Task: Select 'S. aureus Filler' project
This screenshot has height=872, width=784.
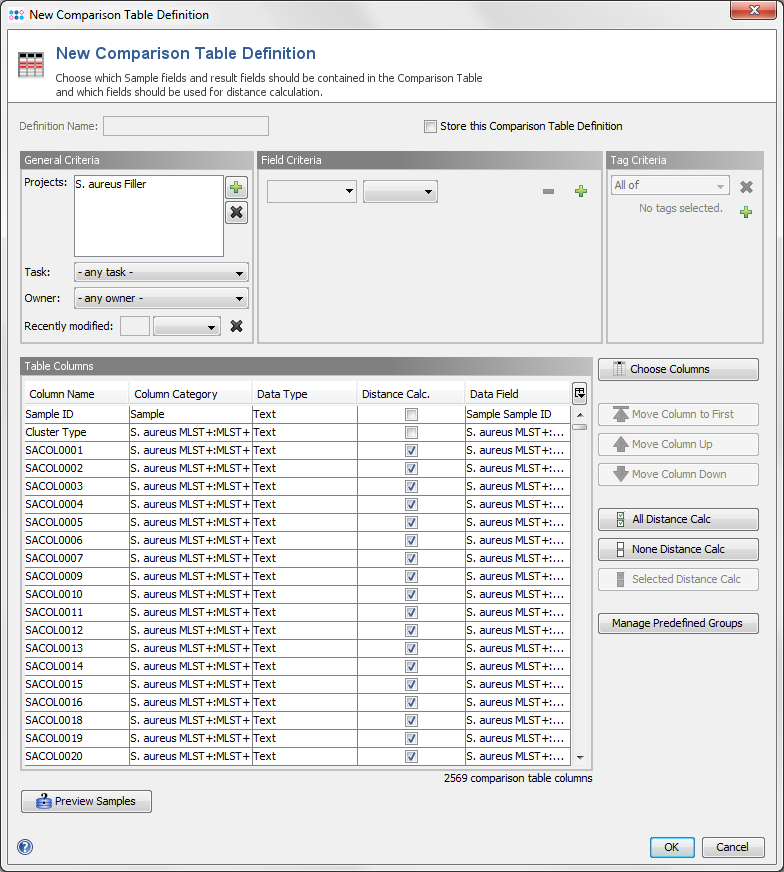Action: tap(111, 184)
